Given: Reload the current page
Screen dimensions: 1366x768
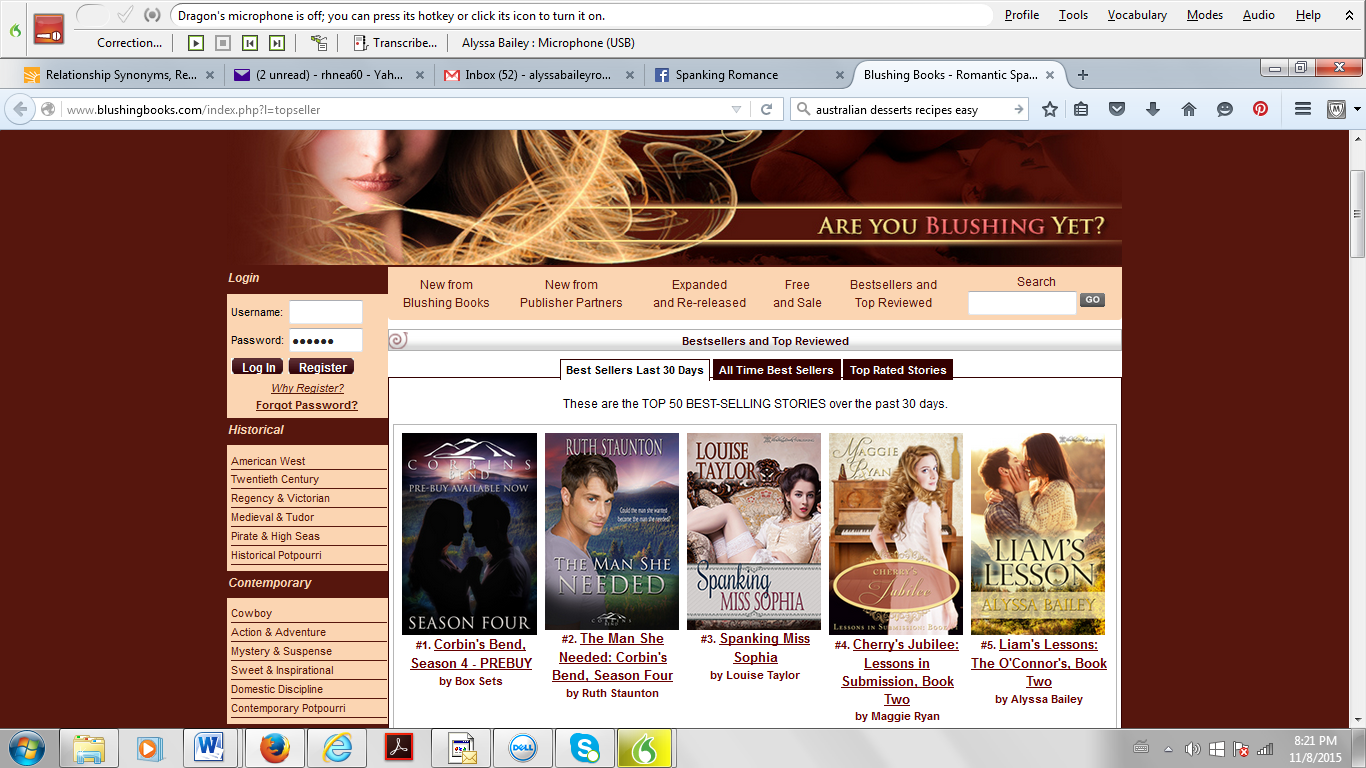Looking at the screenshot, I should coord(767,110).
